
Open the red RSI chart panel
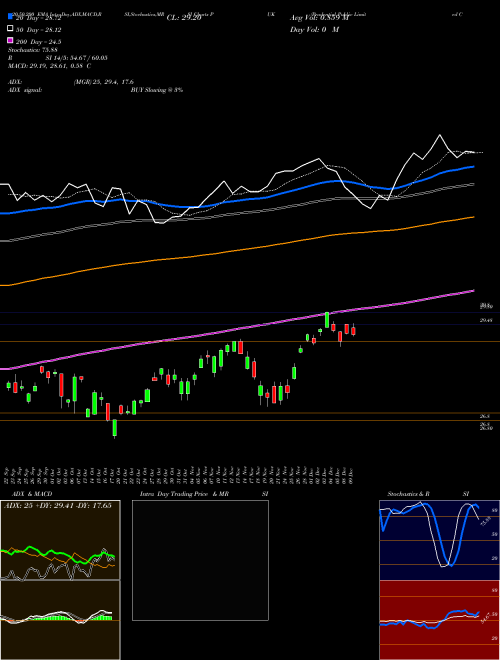pyautogui.click(x=439, y=620)
